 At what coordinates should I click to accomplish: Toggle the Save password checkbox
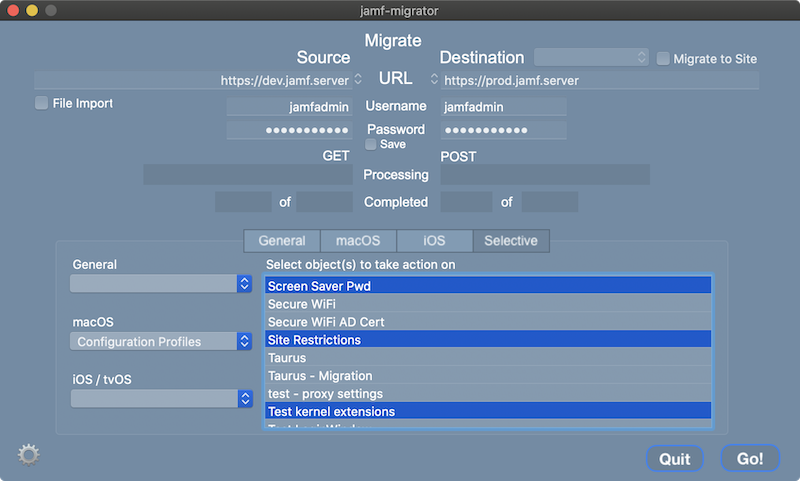tap(371, 144)
